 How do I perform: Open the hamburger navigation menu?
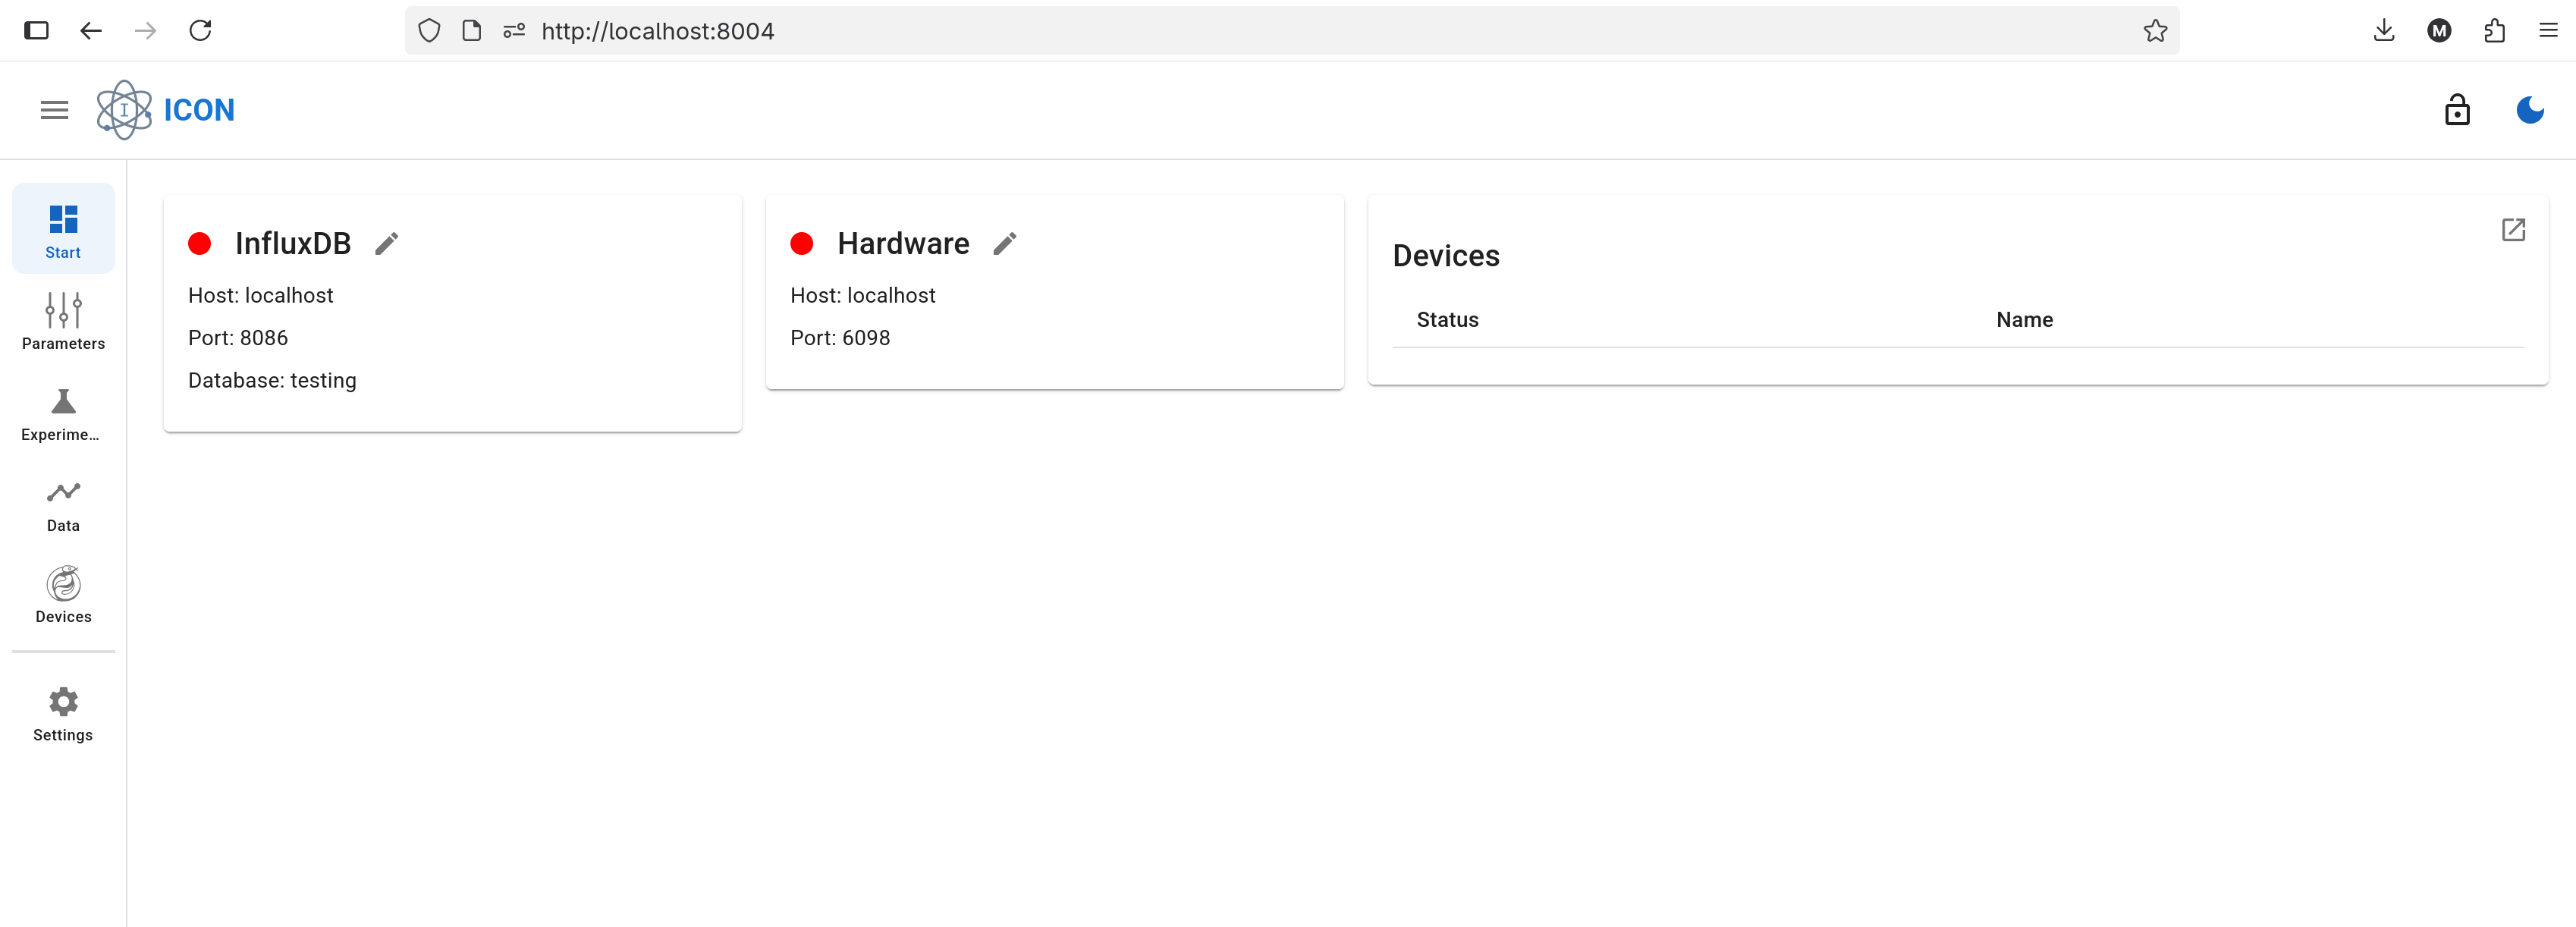(x=54, y=110)
